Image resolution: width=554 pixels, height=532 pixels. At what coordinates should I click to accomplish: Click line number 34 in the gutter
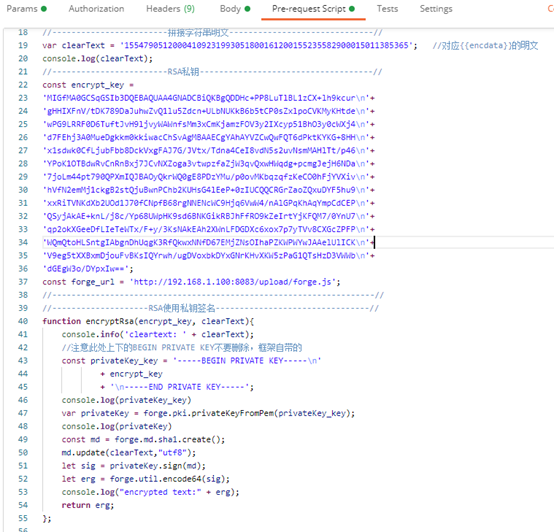[23, 243]
